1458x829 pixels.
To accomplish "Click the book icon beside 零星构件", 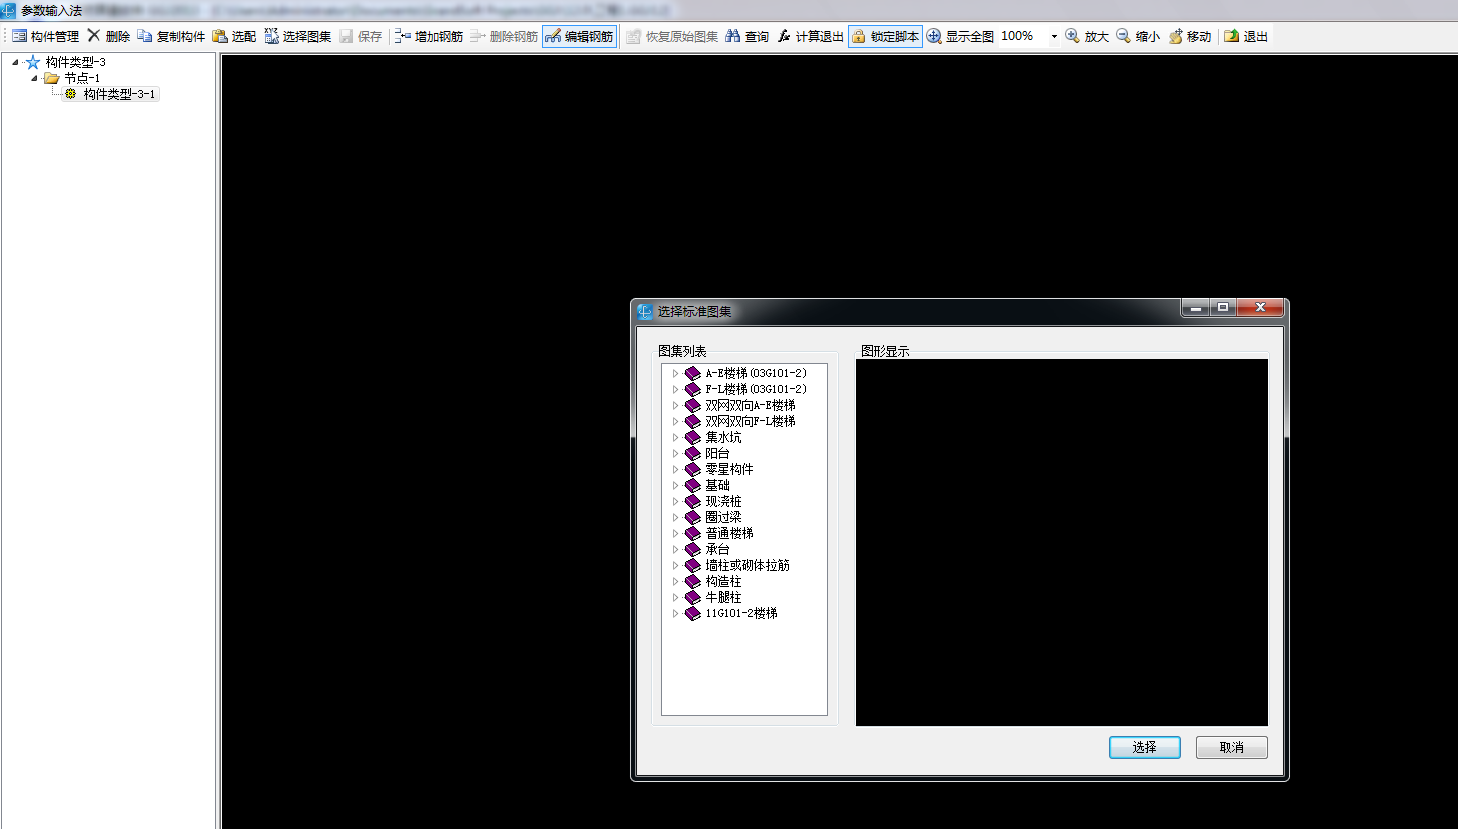I will (692, 469).
